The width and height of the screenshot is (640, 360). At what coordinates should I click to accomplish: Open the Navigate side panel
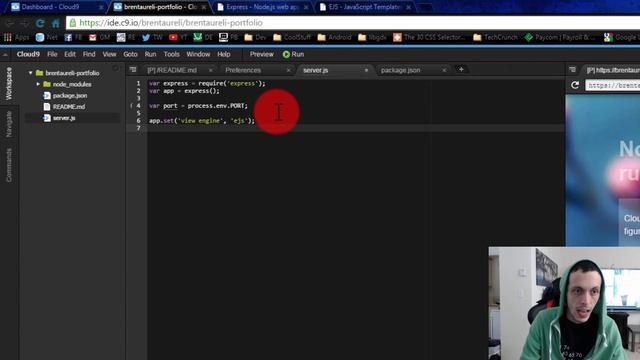click(9, 124)
